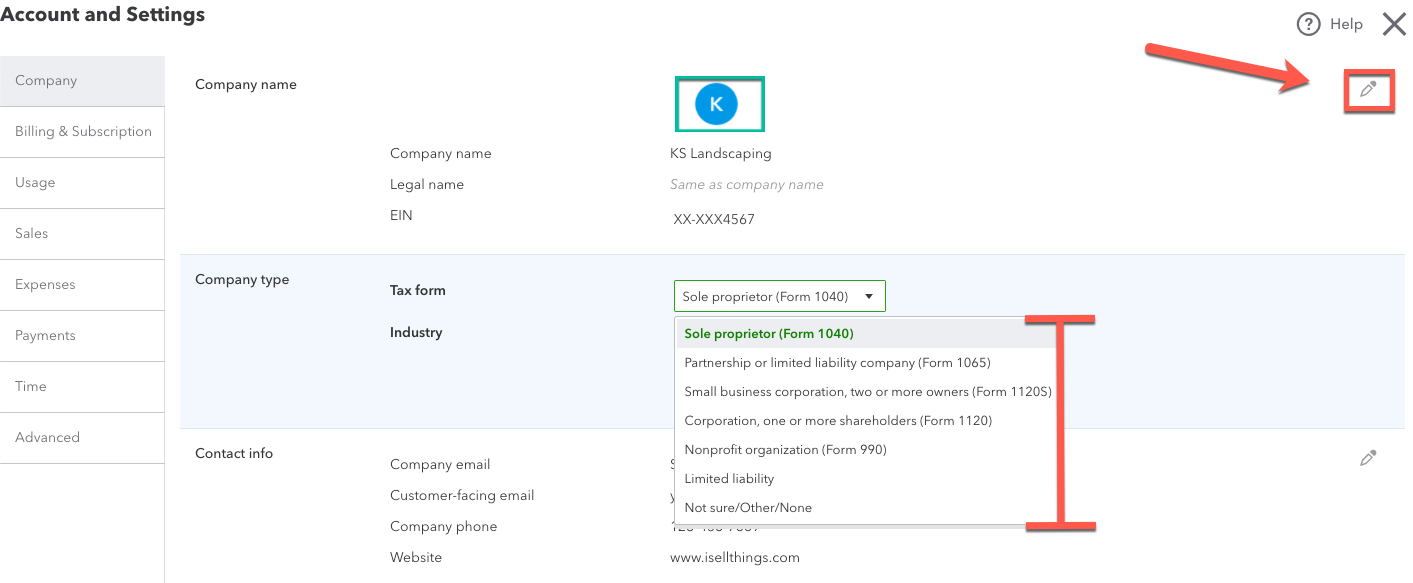Select Sole proprietor (Form 1040) option

(768, 334)
